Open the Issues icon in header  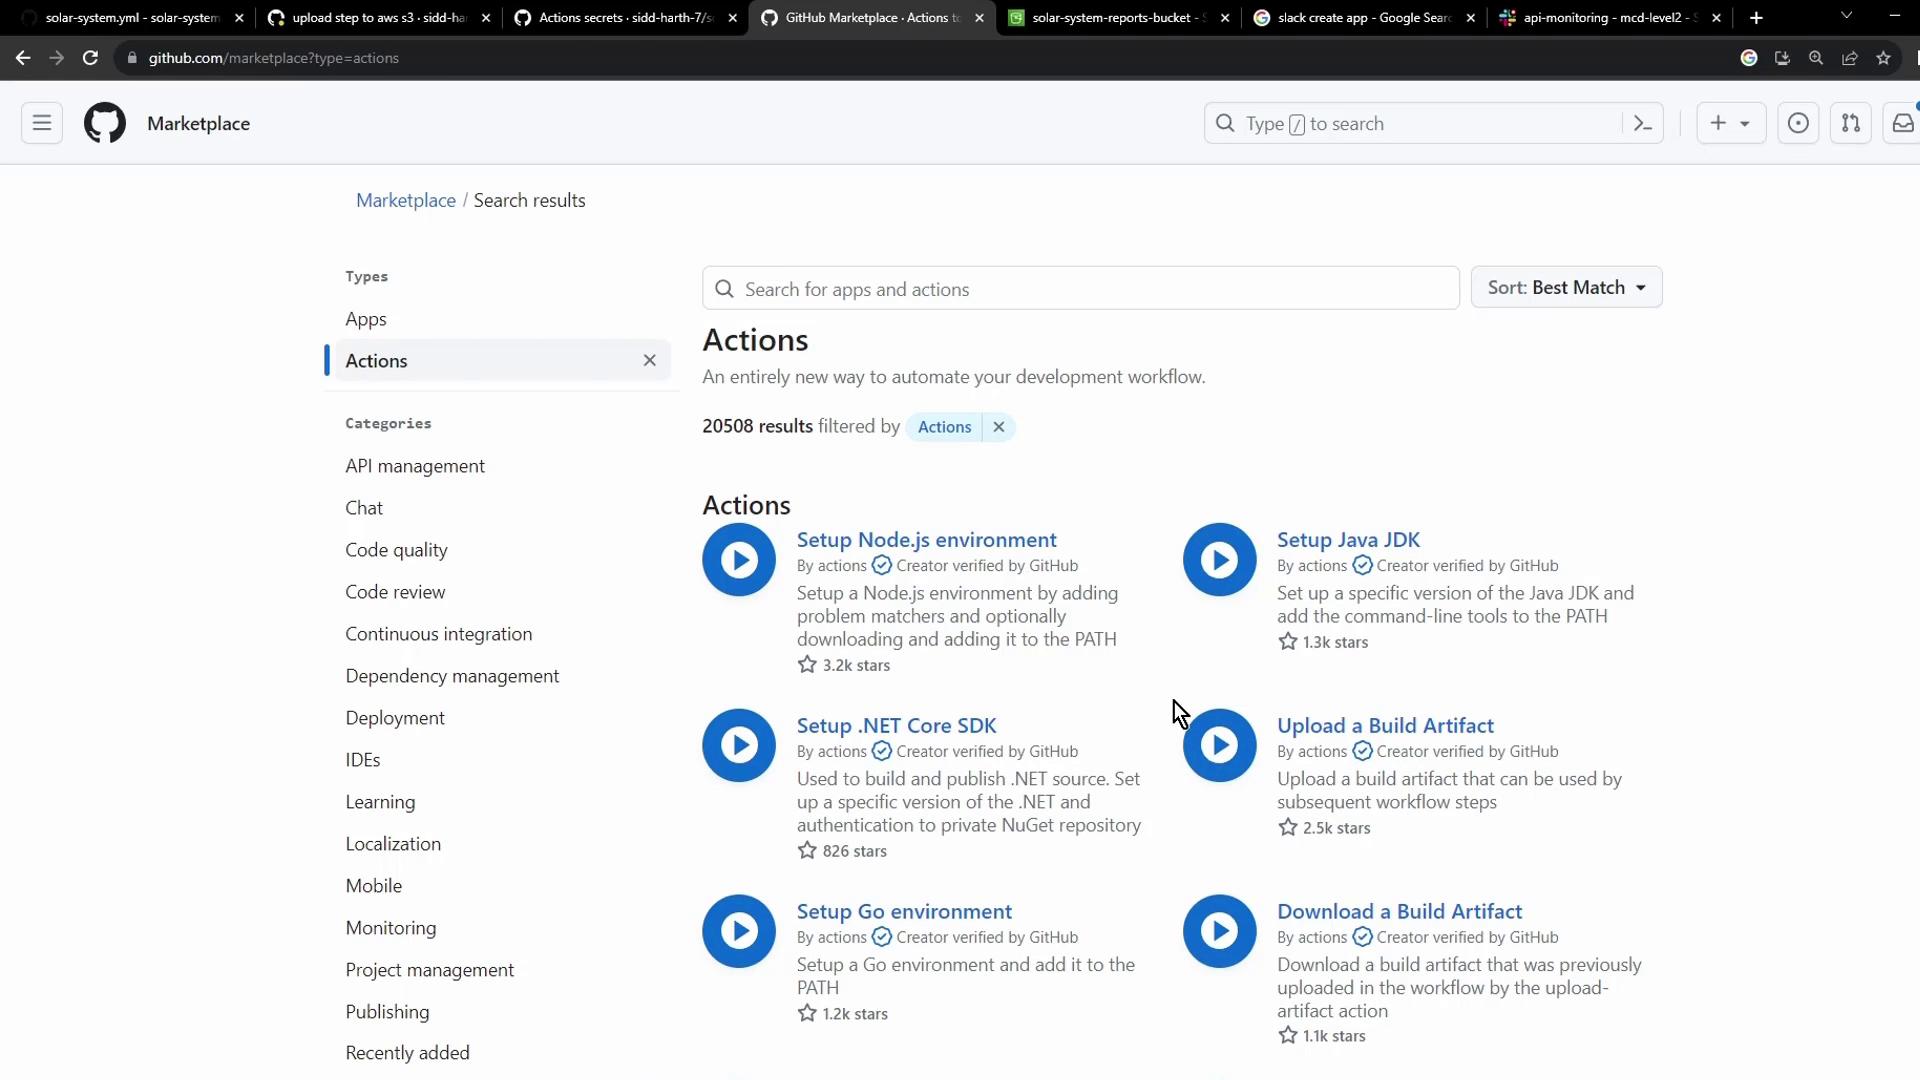(1798, 123)
